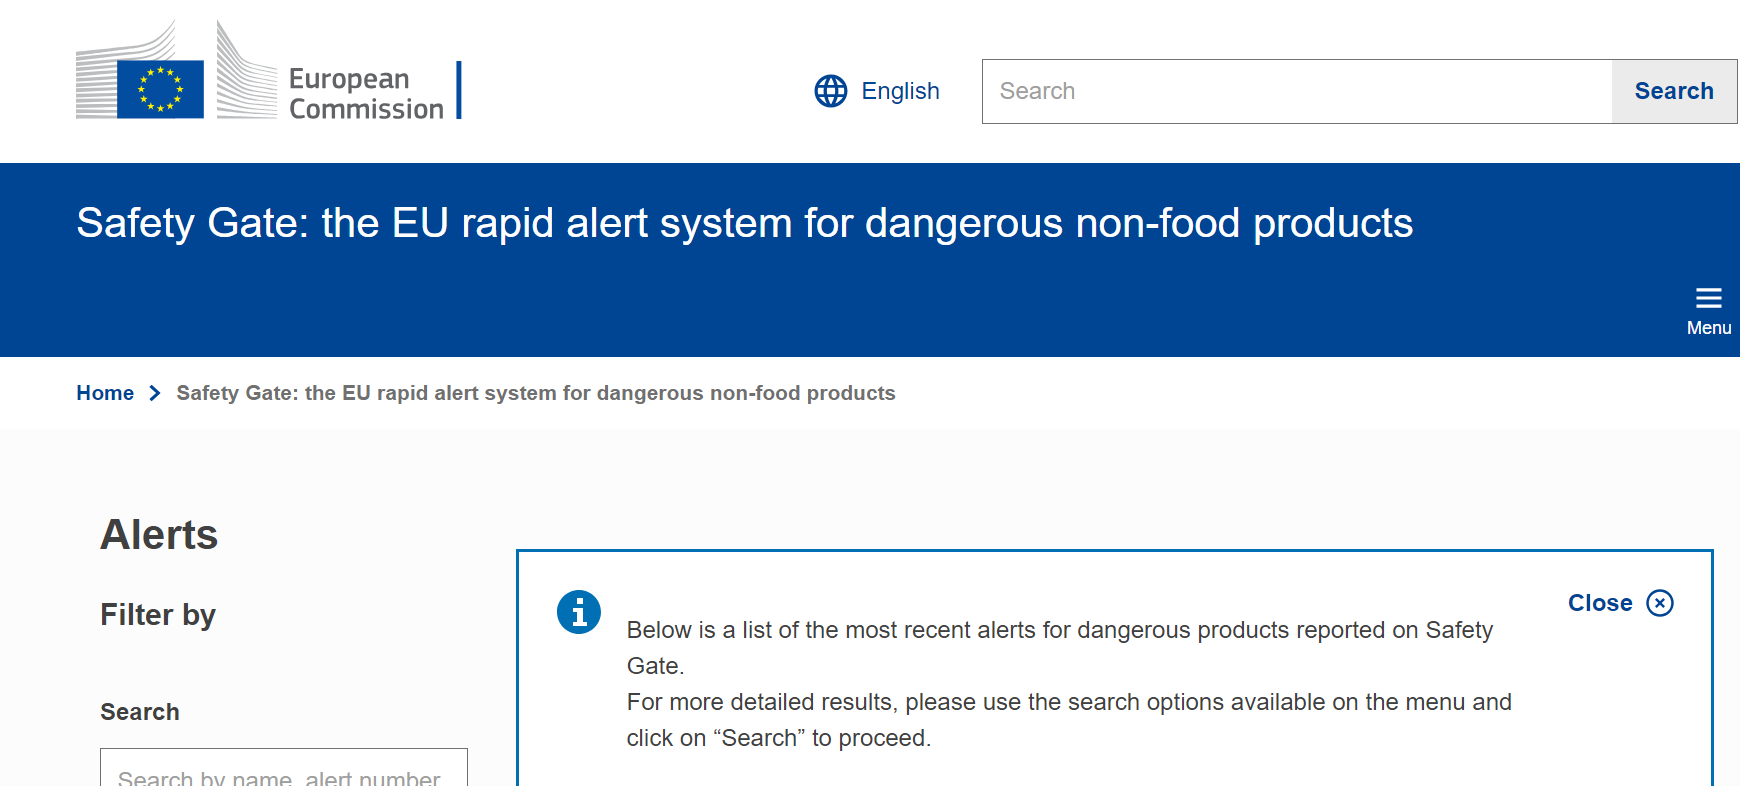Click the Menu label under the hamburger
This screenshot has height=786, width=1740.
[1708, 328]
